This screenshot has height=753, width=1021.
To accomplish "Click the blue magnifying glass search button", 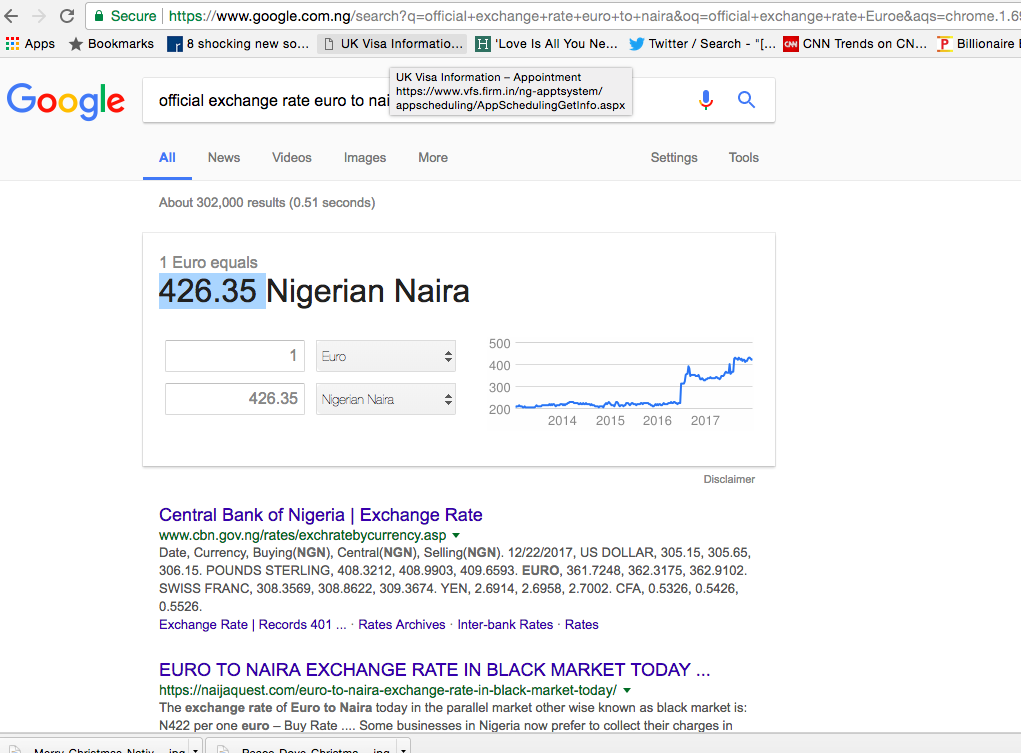I will [x=746, y=100].
